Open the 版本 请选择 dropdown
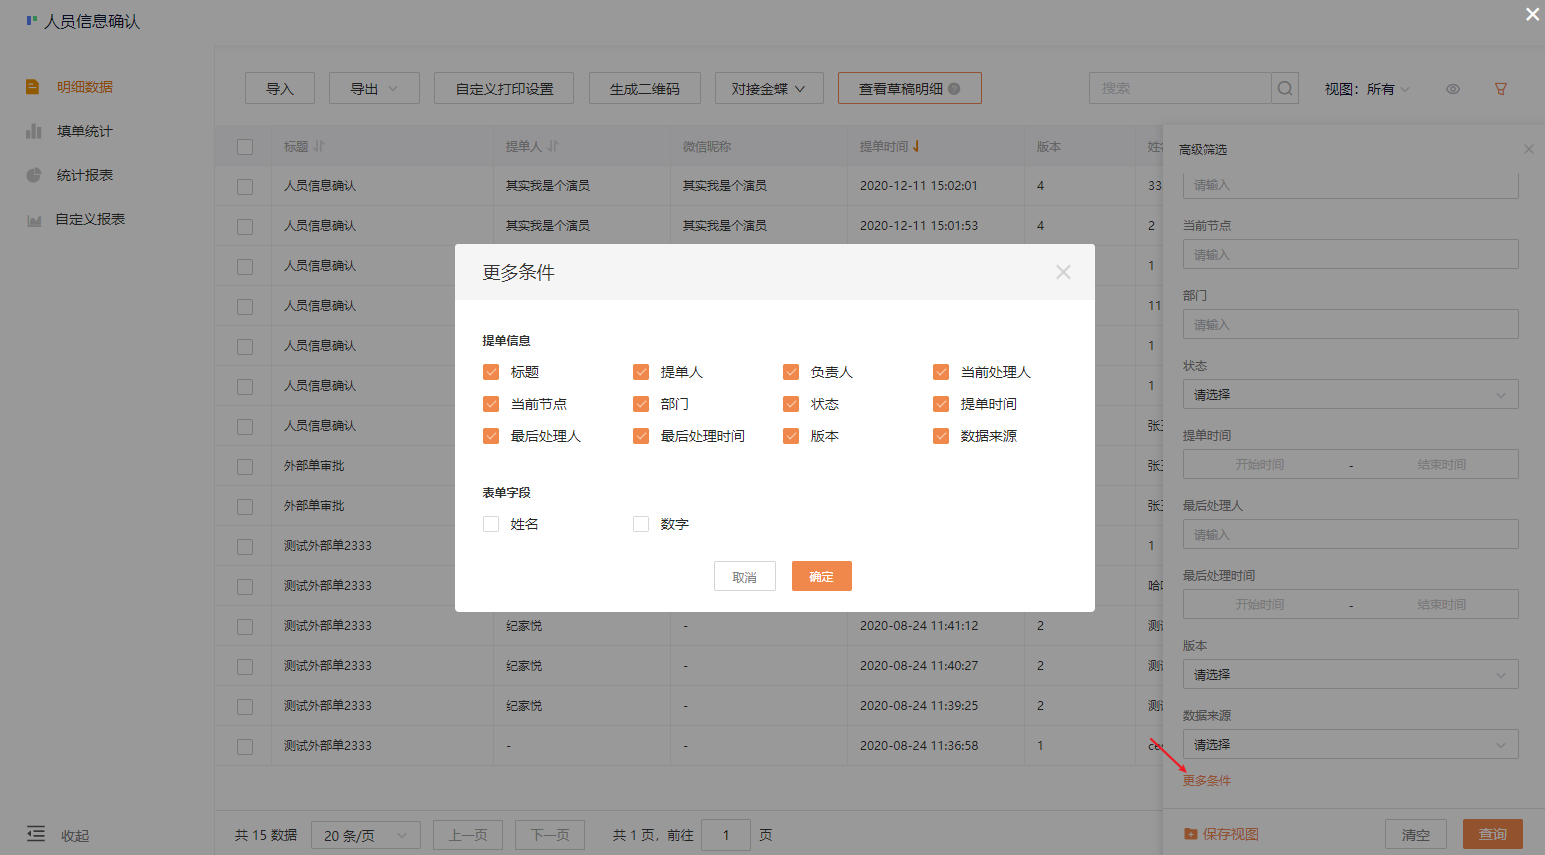The height and width of the screenshot is (855, 1545). tap(1350, 674)
